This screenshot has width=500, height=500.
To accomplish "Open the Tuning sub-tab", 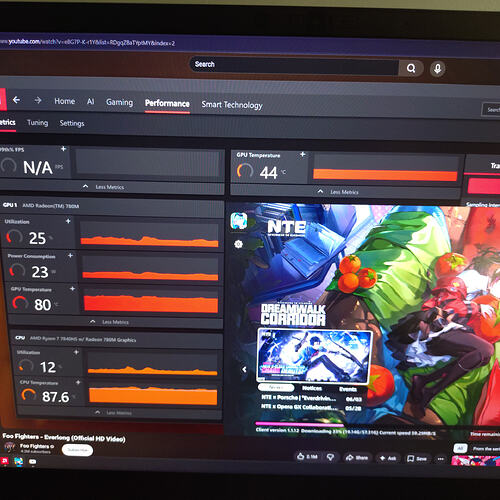I will [37, 123].
